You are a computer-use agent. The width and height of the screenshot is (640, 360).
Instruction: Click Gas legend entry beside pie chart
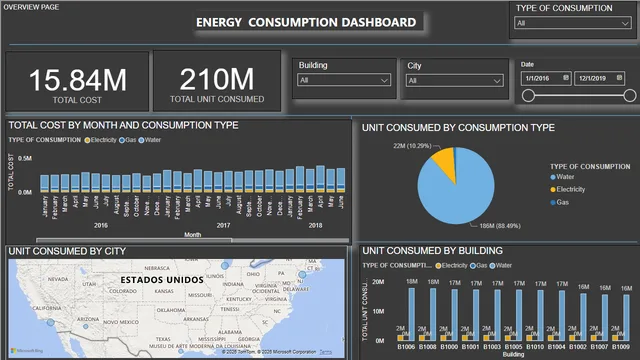[559, 202]
